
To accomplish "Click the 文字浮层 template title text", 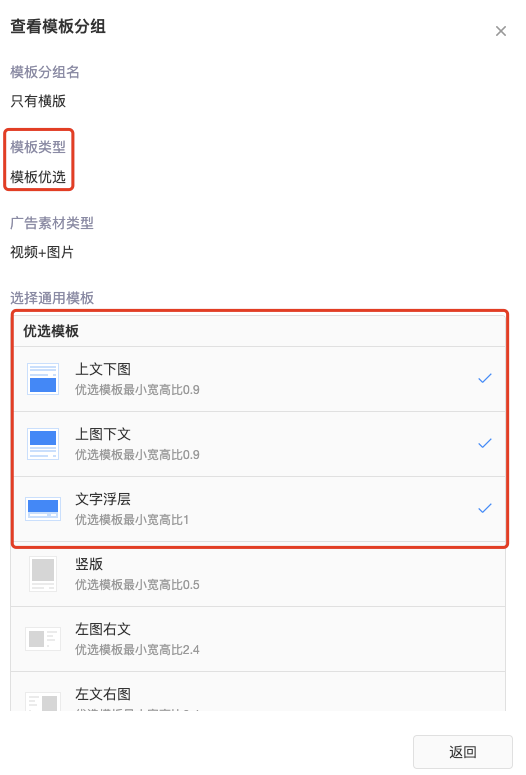I will coord(103,499).
